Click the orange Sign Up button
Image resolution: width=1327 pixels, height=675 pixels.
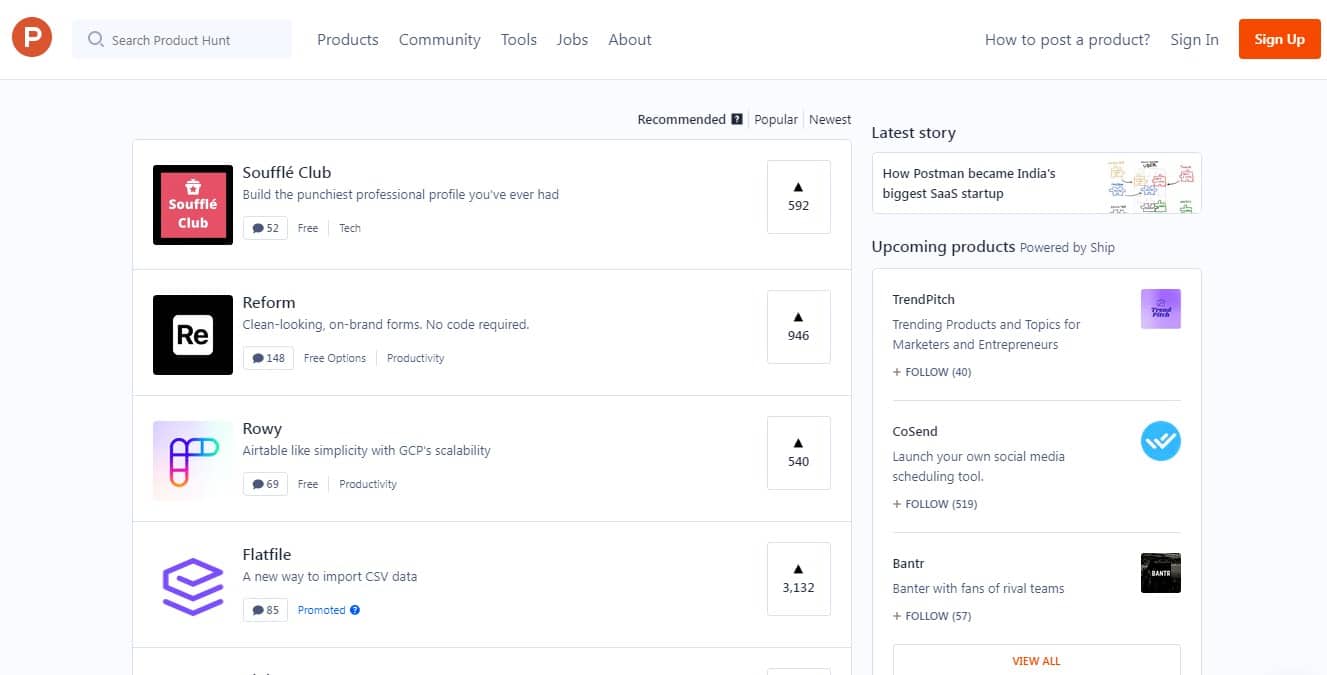(x=1280, y=39)
